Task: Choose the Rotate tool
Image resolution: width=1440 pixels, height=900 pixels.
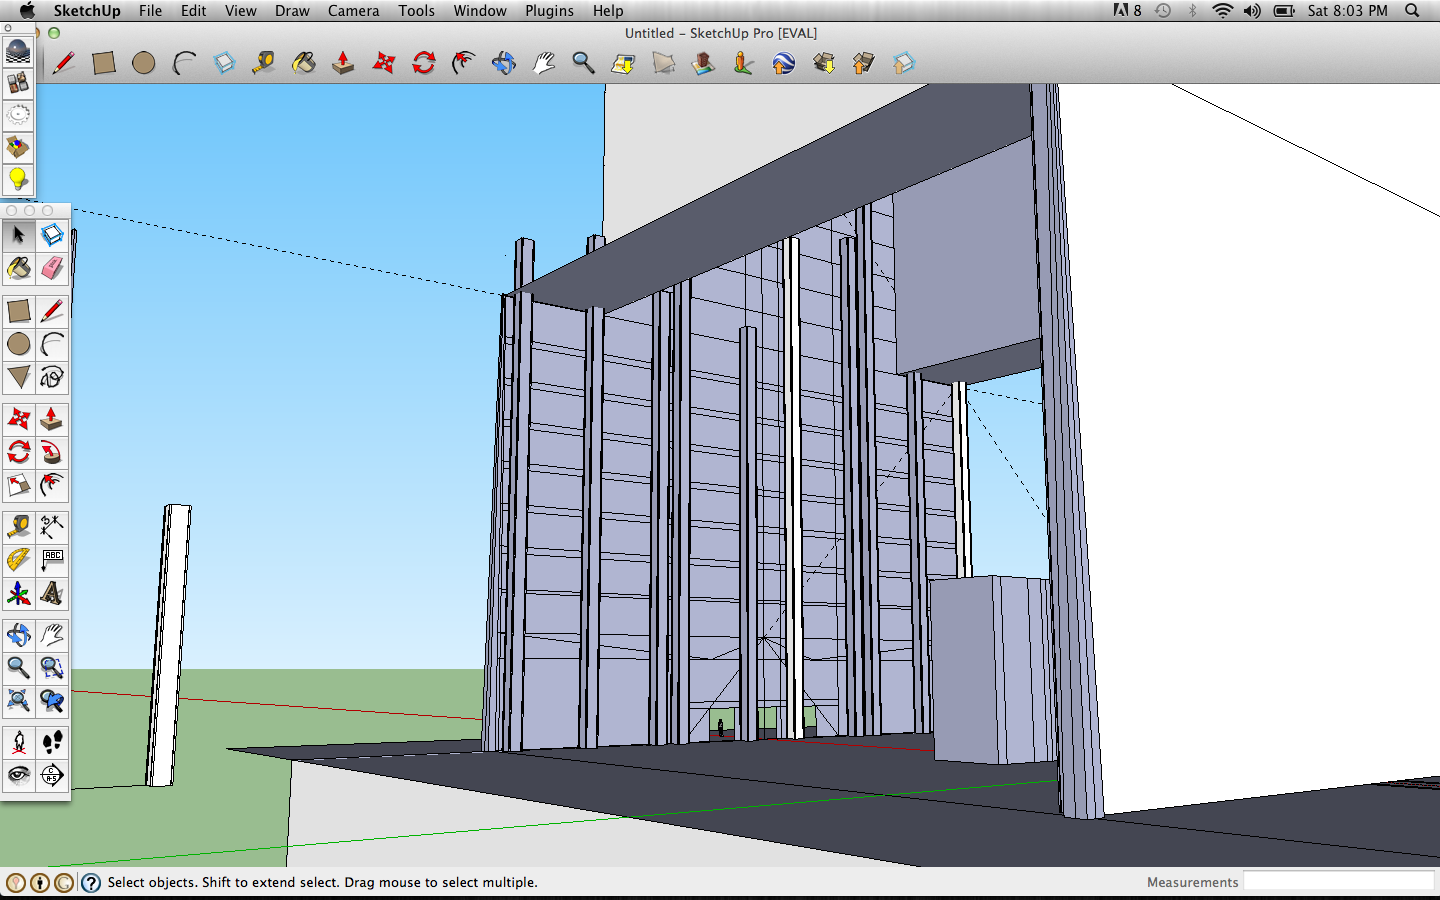Action: [18, 452]
